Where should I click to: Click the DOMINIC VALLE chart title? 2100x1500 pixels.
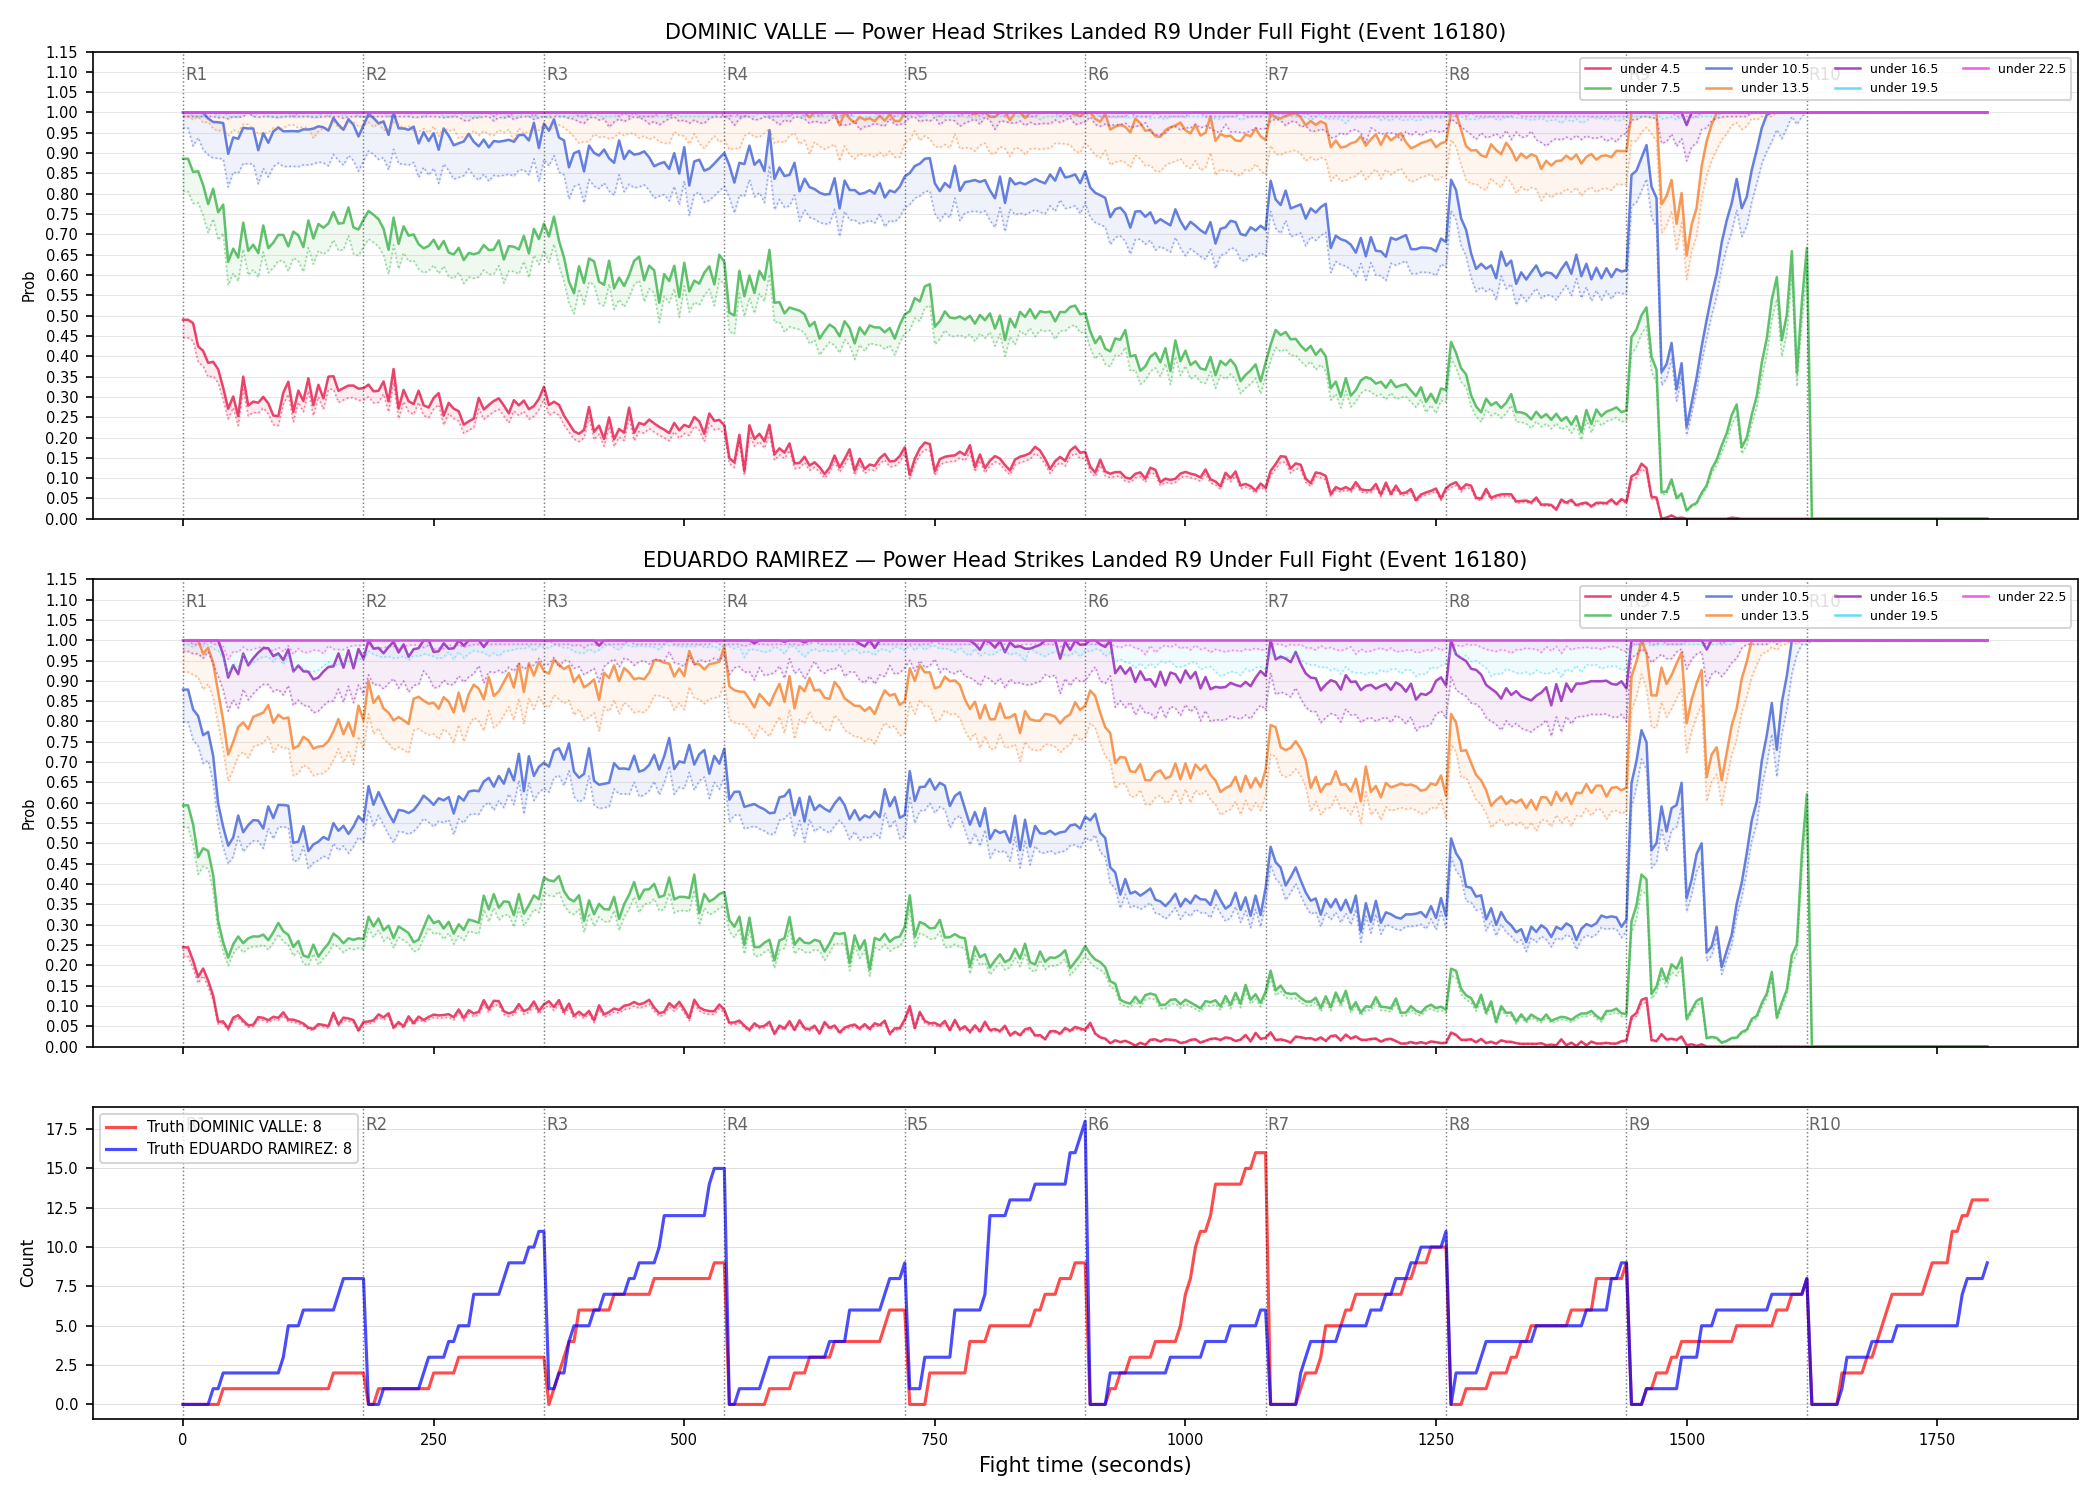1085,32
